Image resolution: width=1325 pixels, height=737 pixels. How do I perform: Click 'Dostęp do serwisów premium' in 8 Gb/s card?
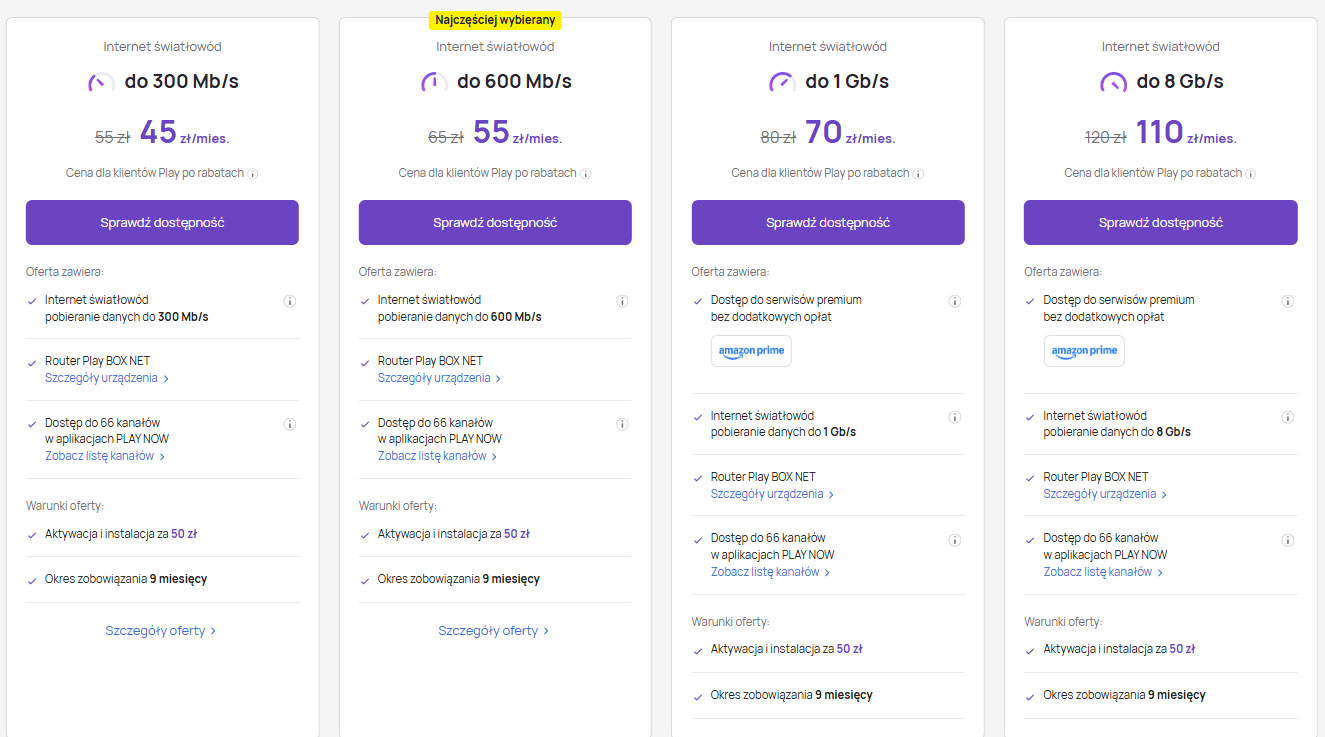pos(1119,300)
